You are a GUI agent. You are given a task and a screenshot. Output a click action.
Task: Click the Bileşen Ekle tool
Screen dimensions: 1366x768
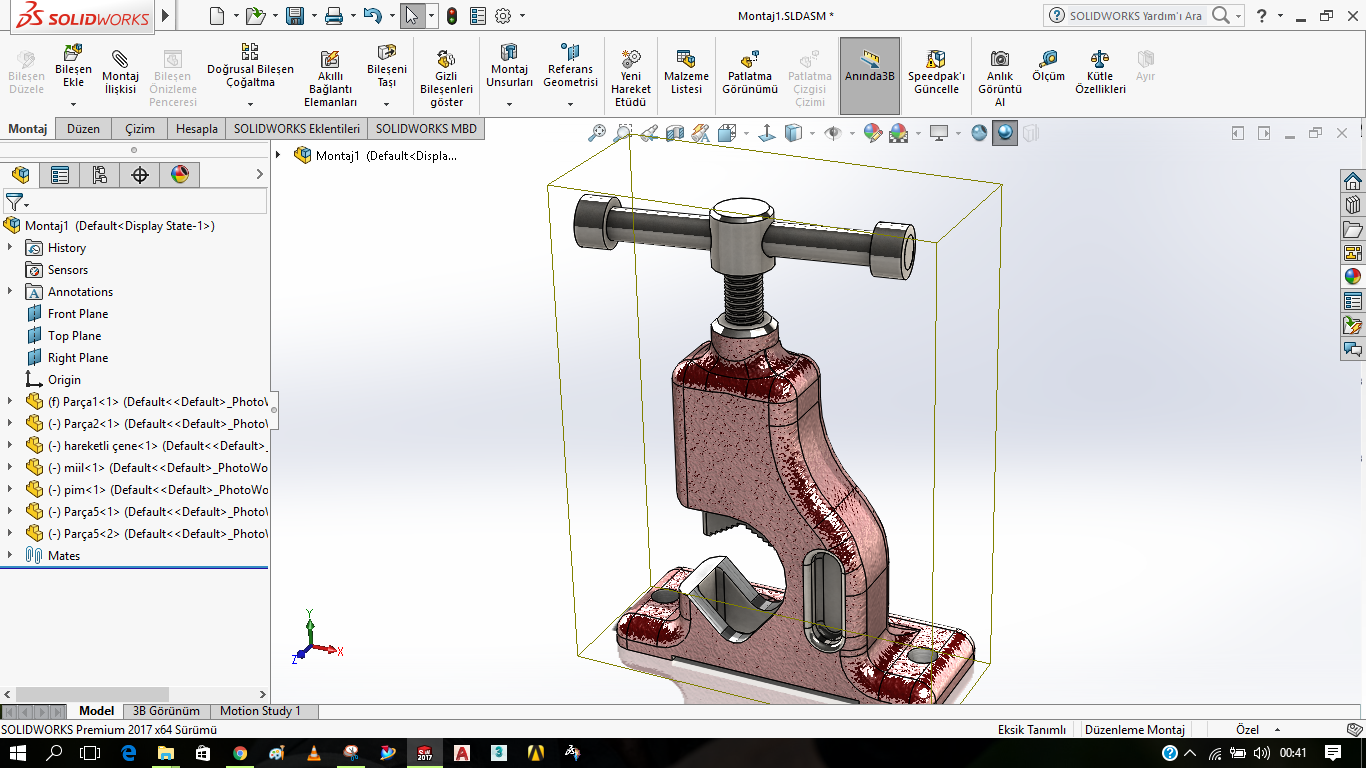coord(73,65)
